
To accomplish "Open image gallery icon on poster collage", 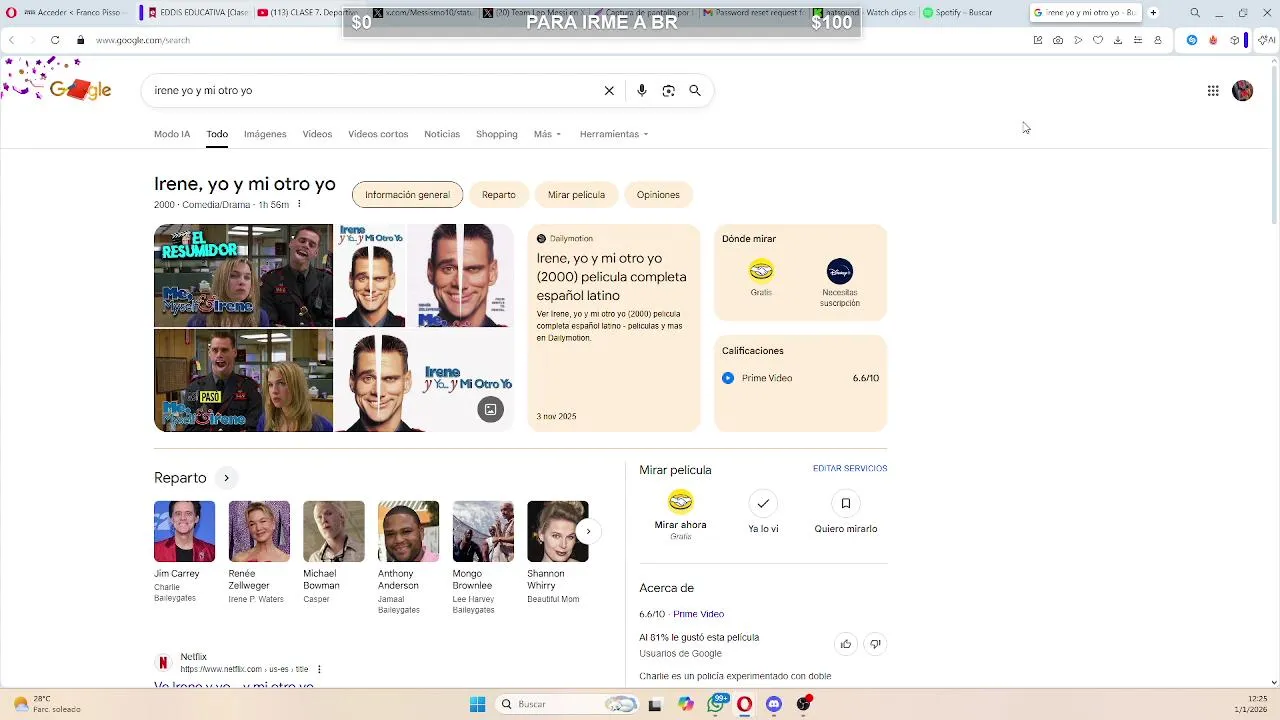I will [490, 409].
